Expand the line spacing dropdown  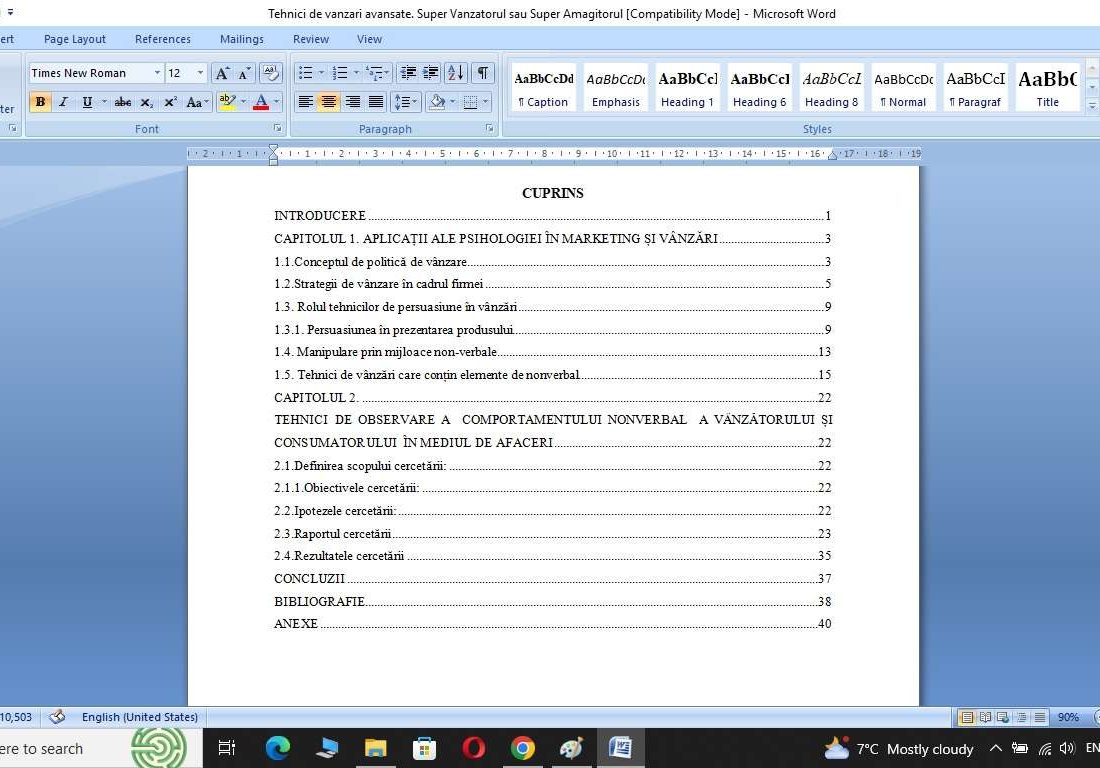coord(415,102)
